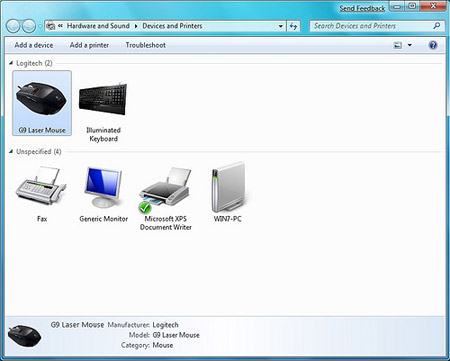Click the control panel icon in address bar
The width and height of the screenshot is (450, 361).
tap(50, 26)
